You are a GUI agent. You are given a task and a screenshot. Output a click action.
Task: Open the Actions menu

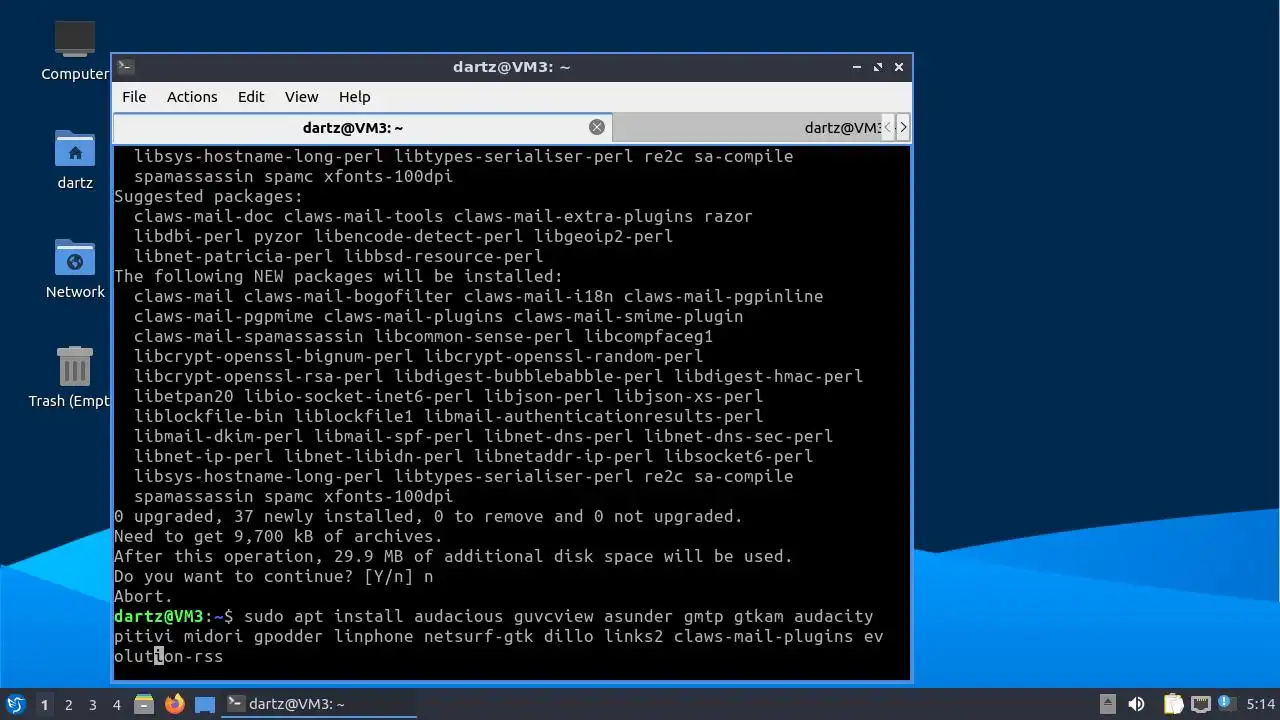[x=192, y=97]
